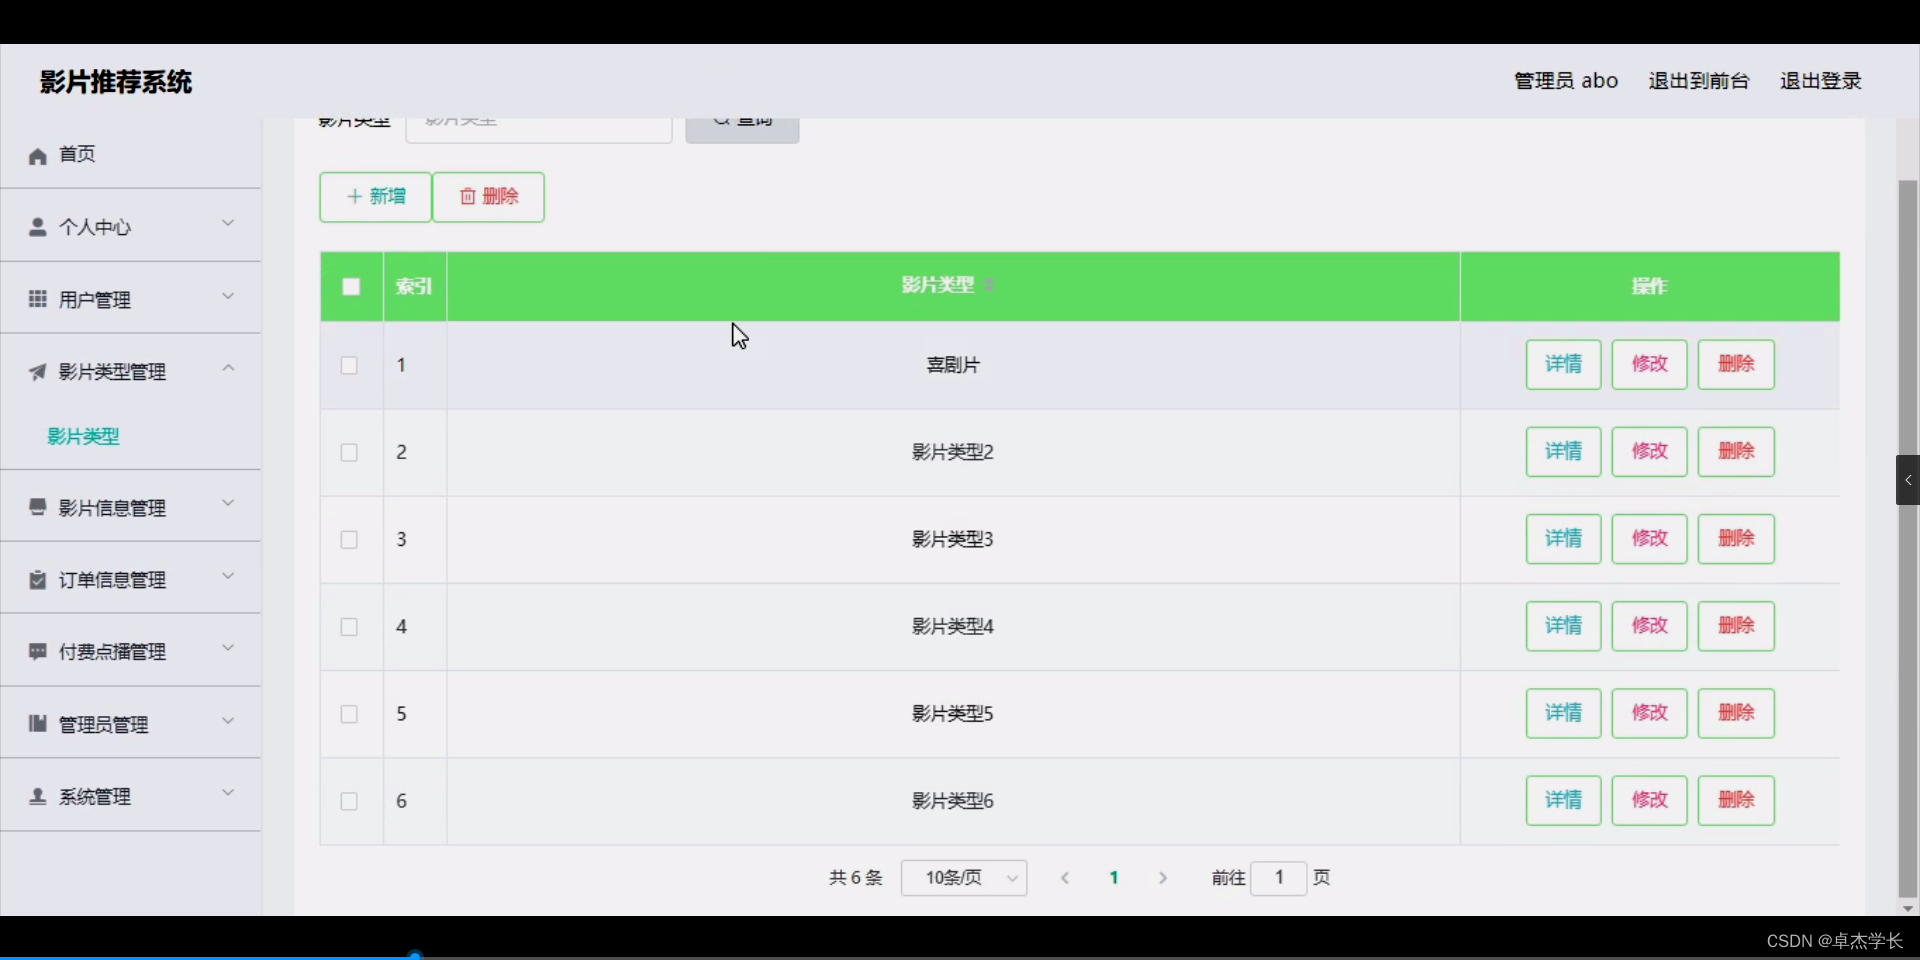Click the 管理员管理 bar-chart icon
Viewport: 1920px width, 960px height.
(x=37, y=723)
